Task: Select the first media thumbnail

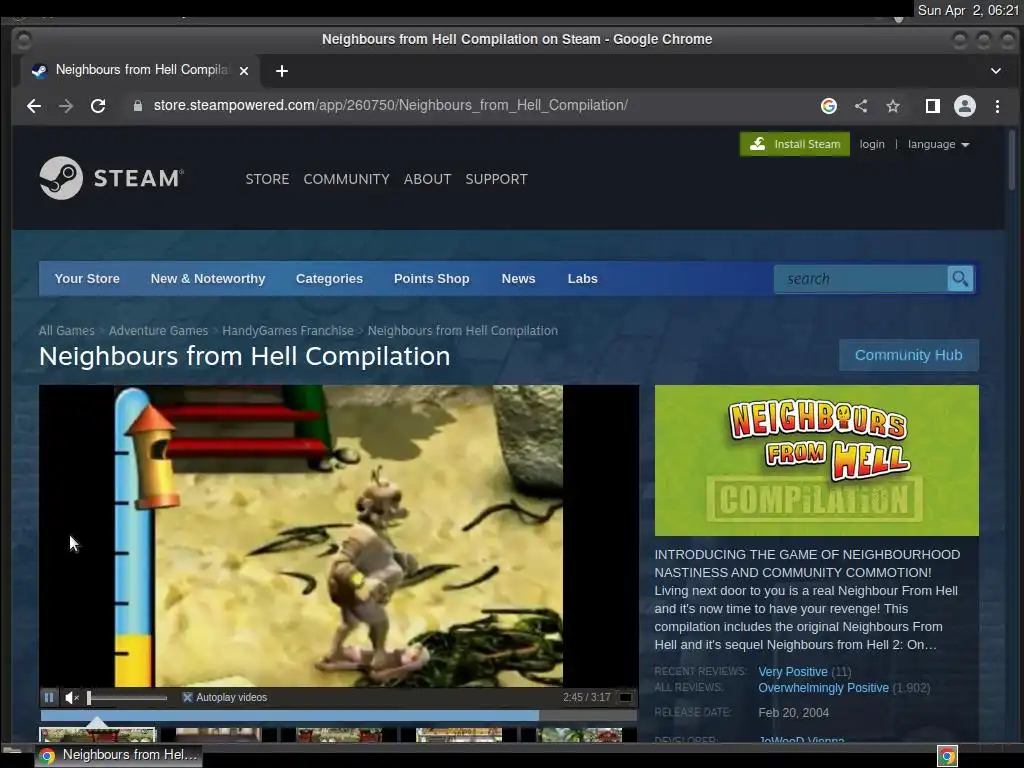Action: click(97, 735)
